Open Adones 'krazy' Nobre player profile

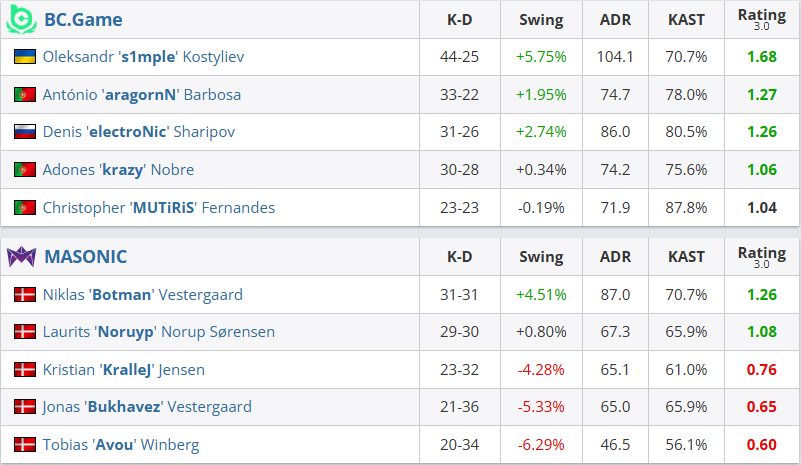coord(119,170)
